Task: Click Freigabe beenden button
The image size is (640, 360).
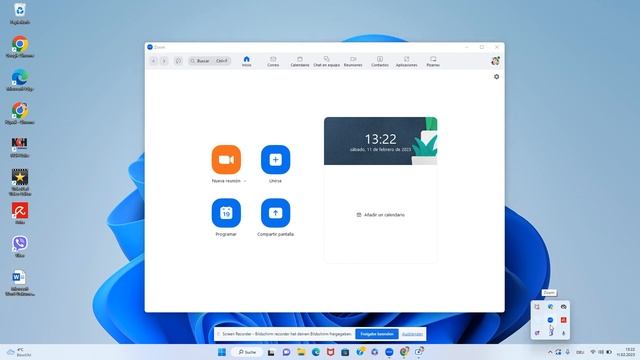Action: [x=377, y=334]
